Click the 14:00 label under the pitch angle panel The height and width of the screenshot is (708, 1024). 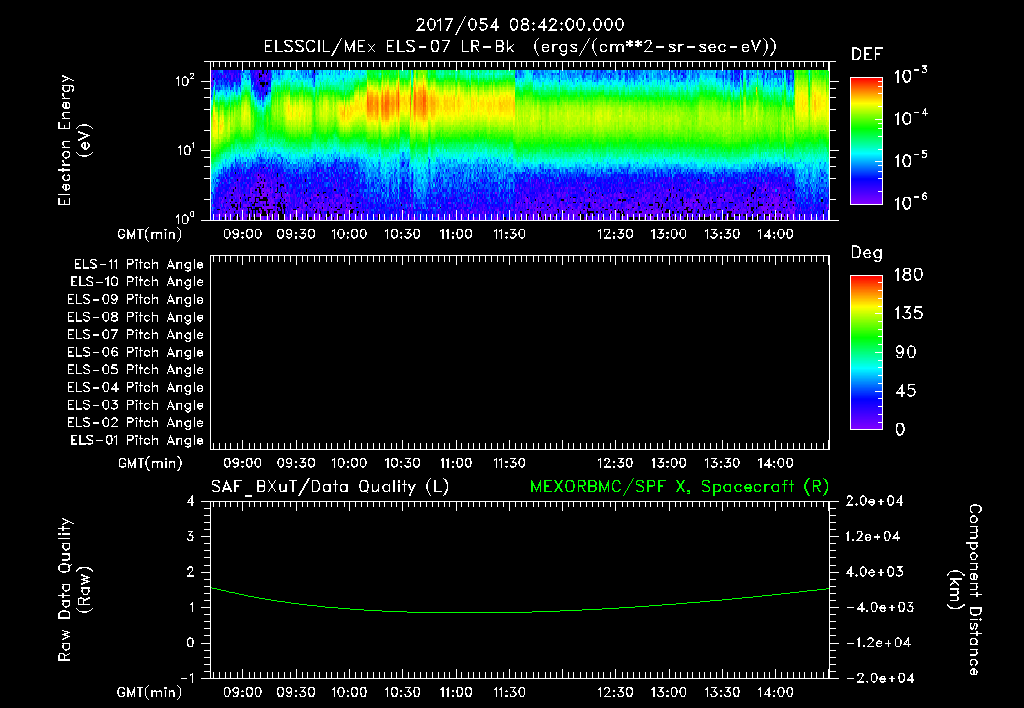coord(775,464)
